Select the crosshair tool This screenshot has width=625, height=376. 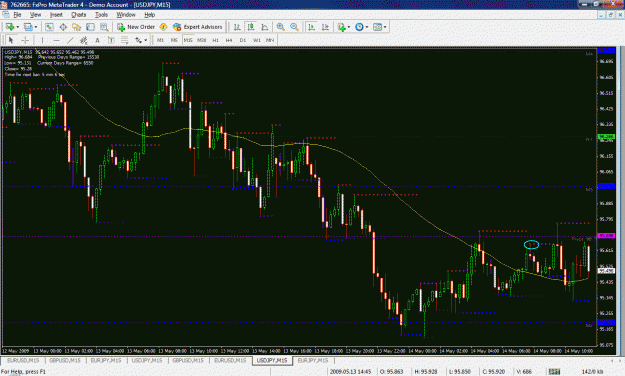25,40
